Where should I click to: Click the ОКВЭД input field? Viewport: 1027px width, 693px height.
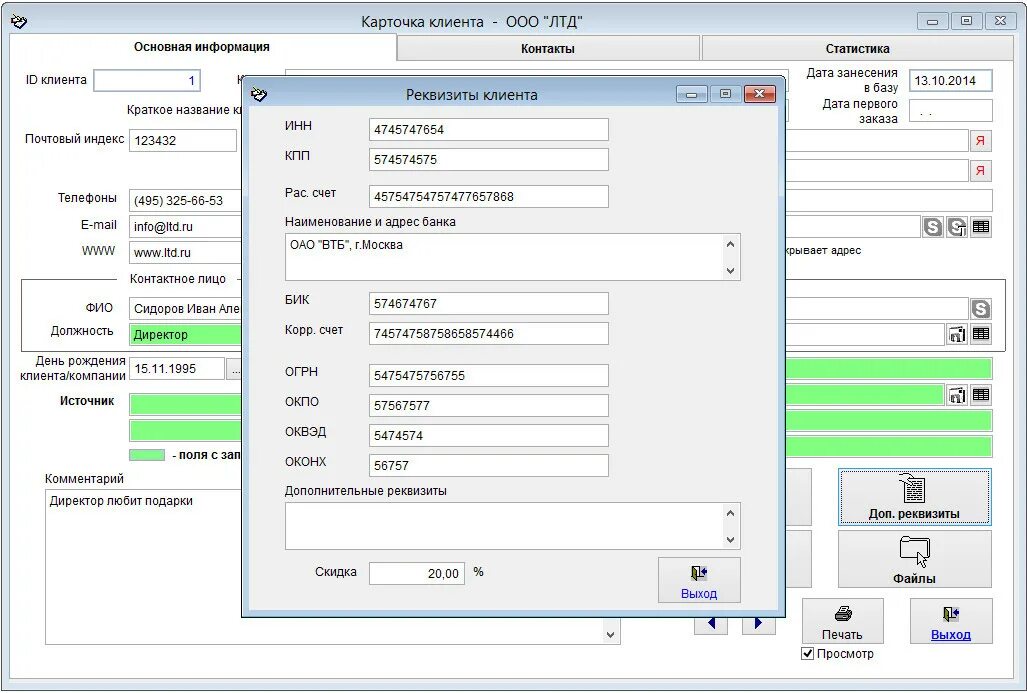pos(489,436)
